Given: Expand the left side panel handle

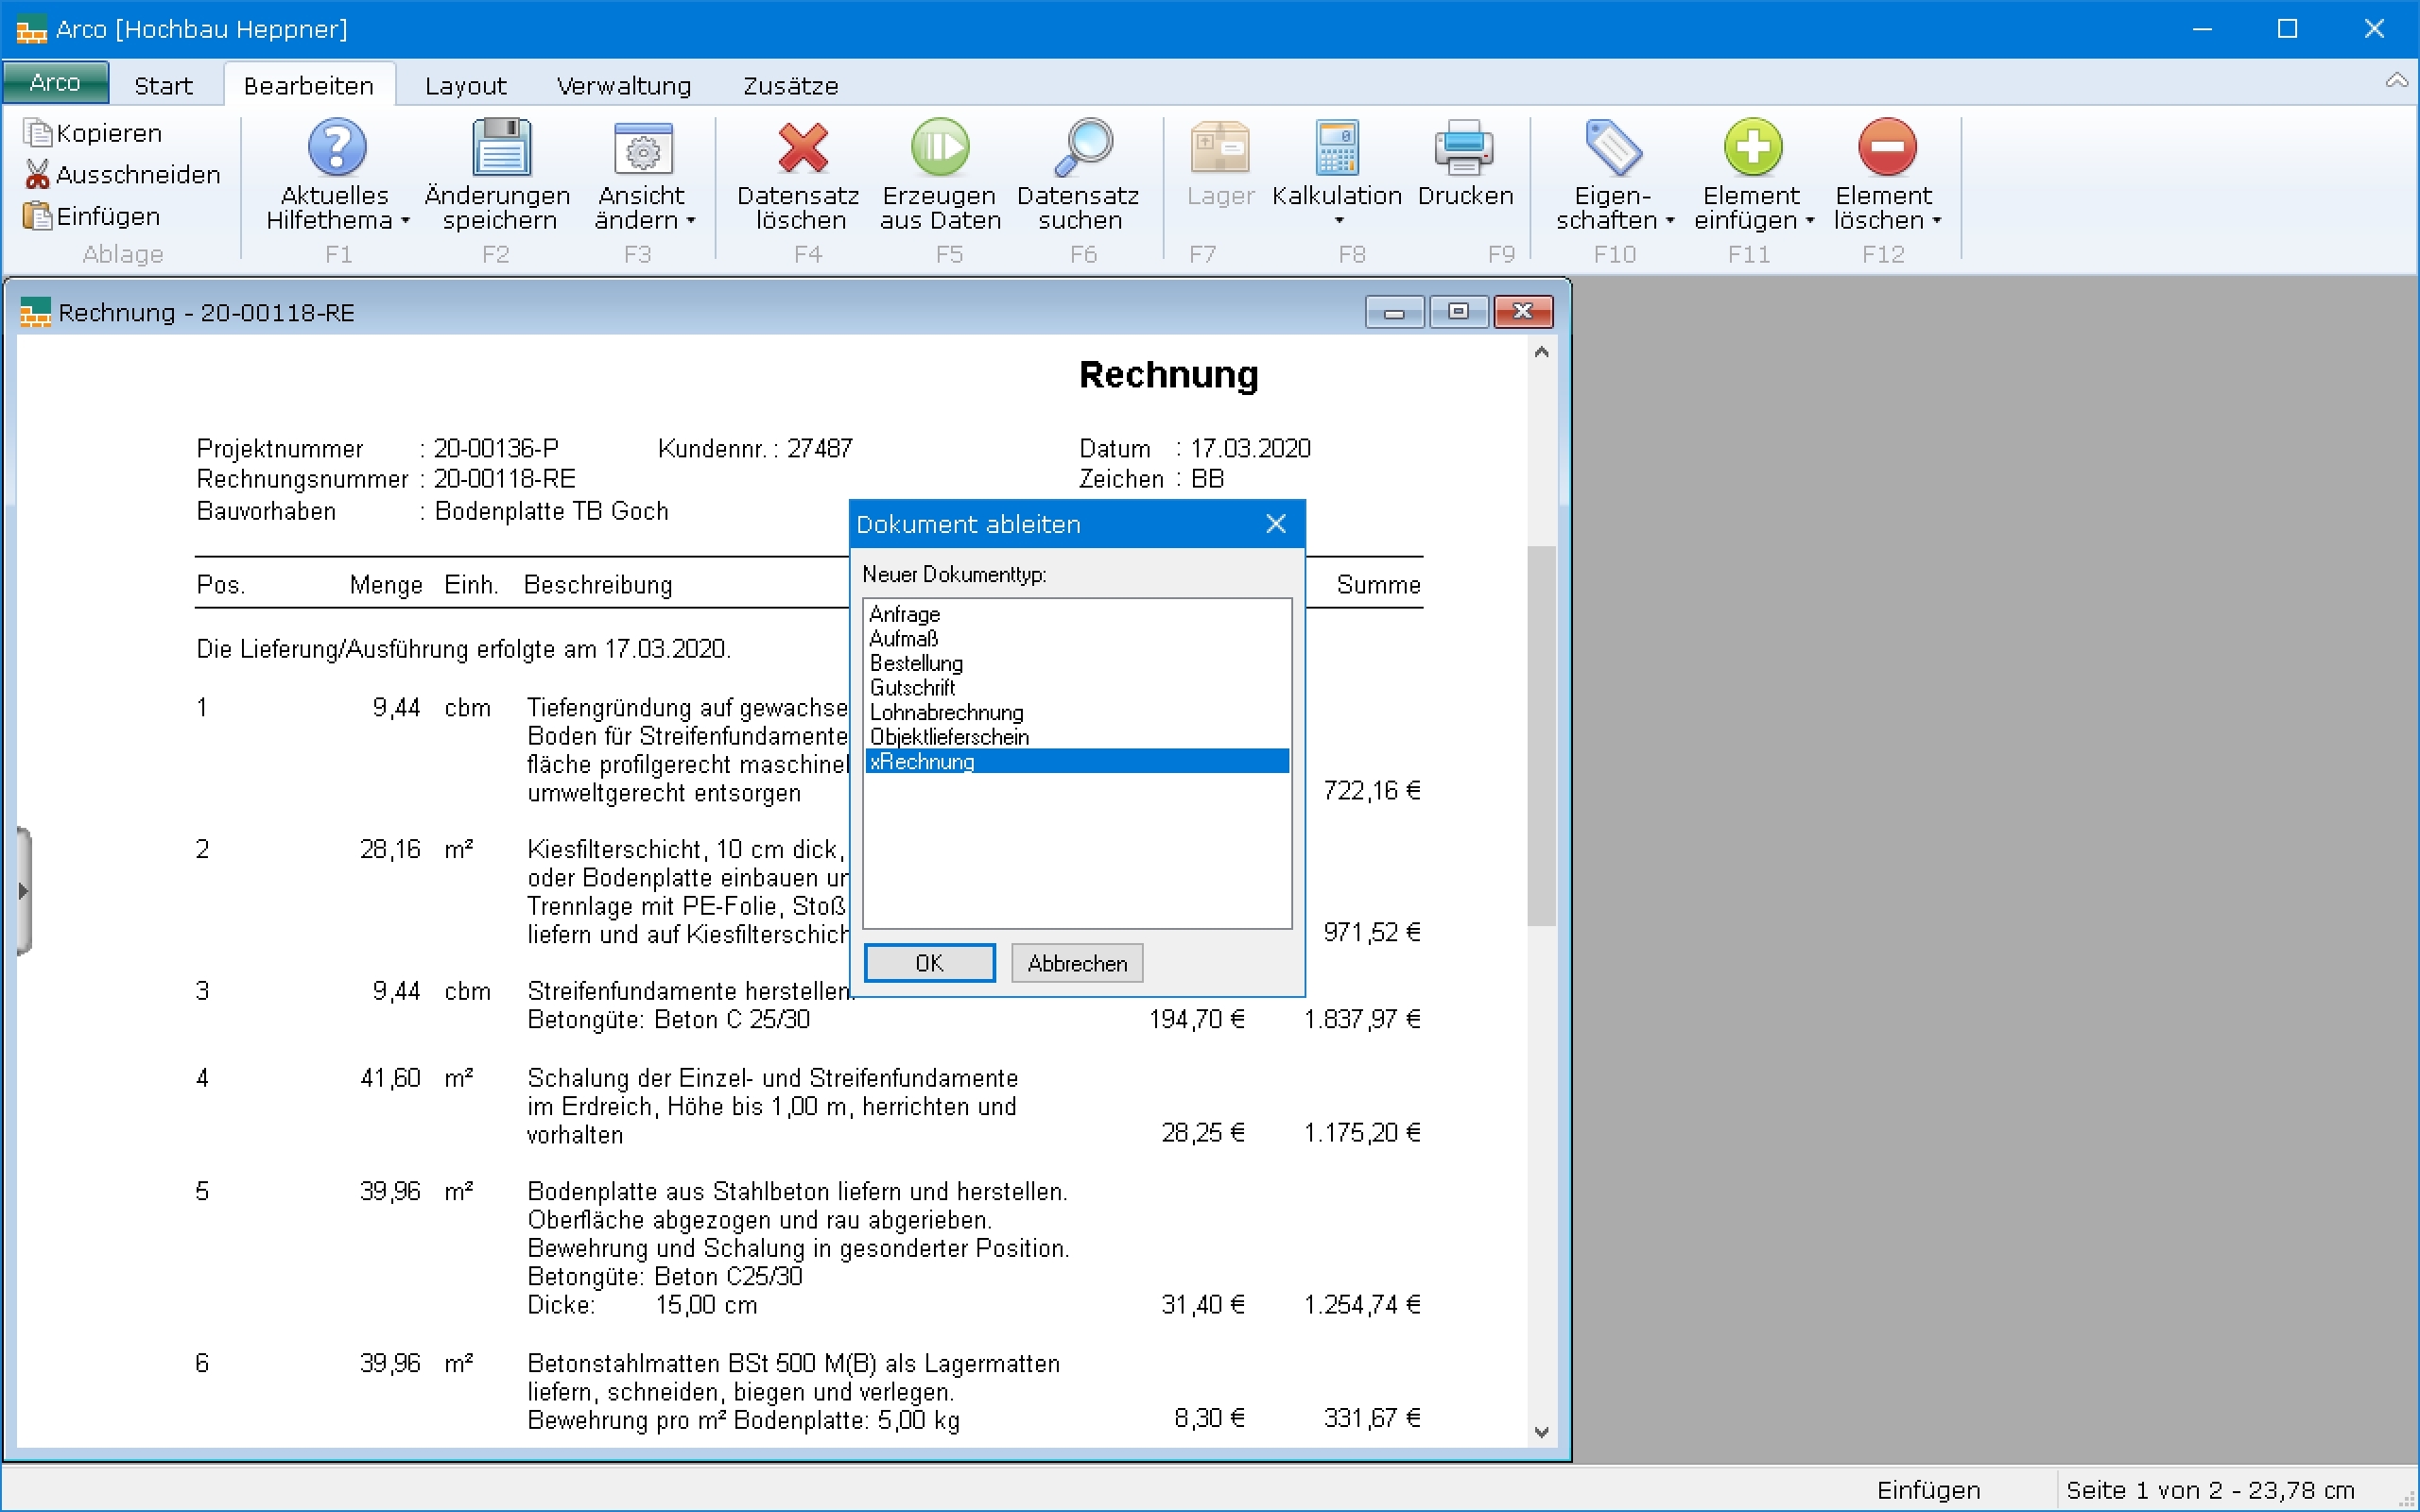Looking at the screenshot, I should click(x=23, y=890).
